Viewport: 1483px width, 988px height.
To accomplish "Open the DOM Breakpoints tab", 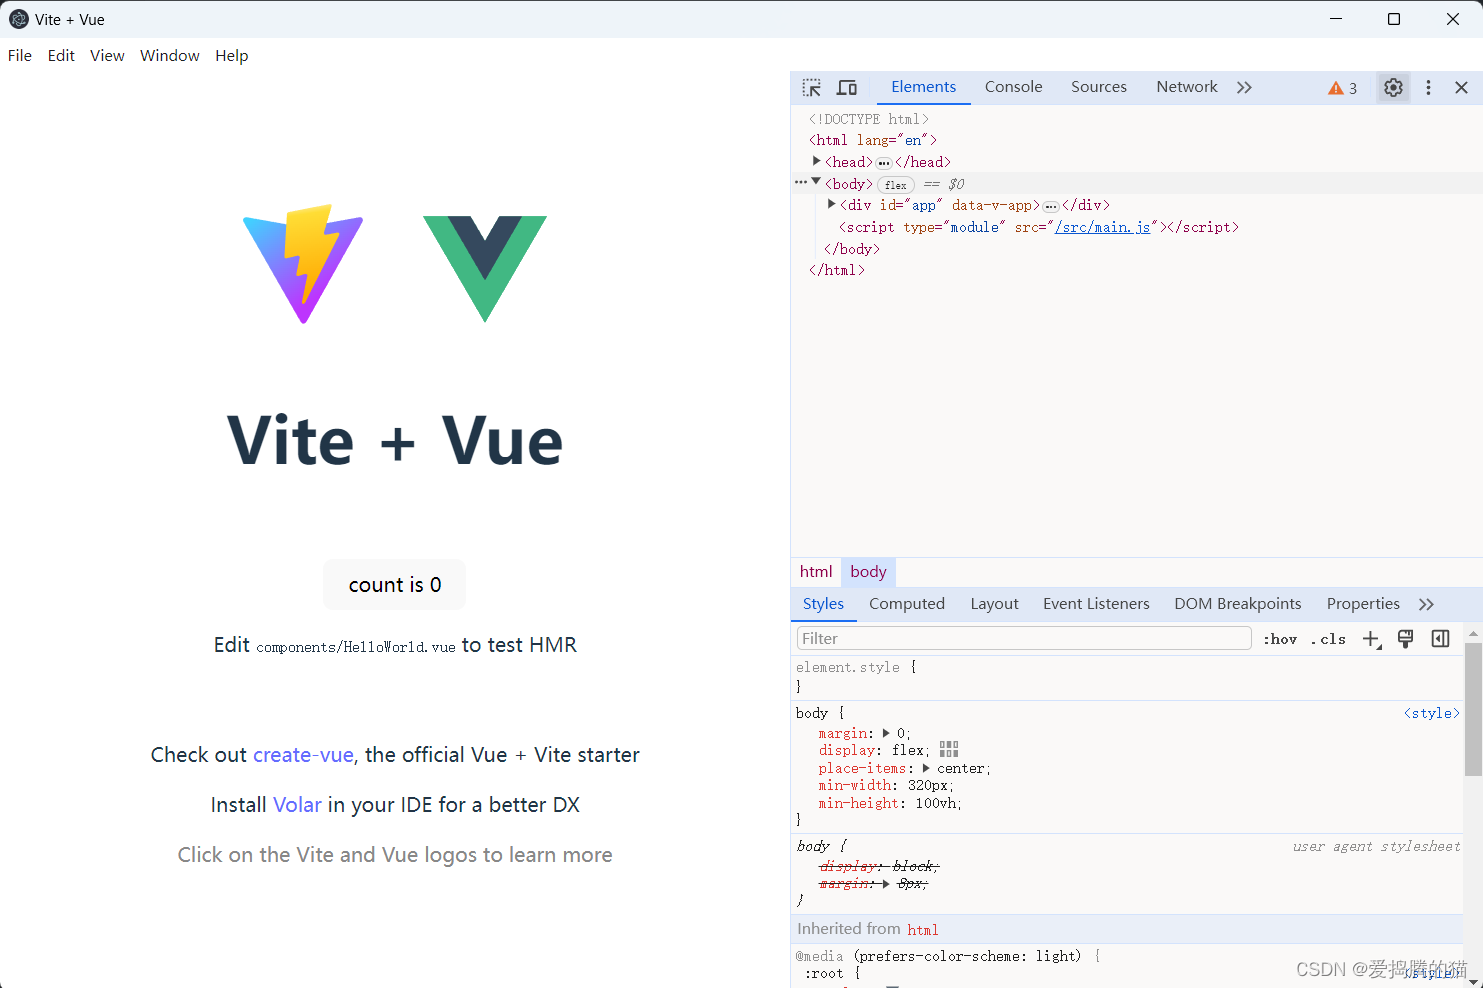I will click(x=1238, y=604).
